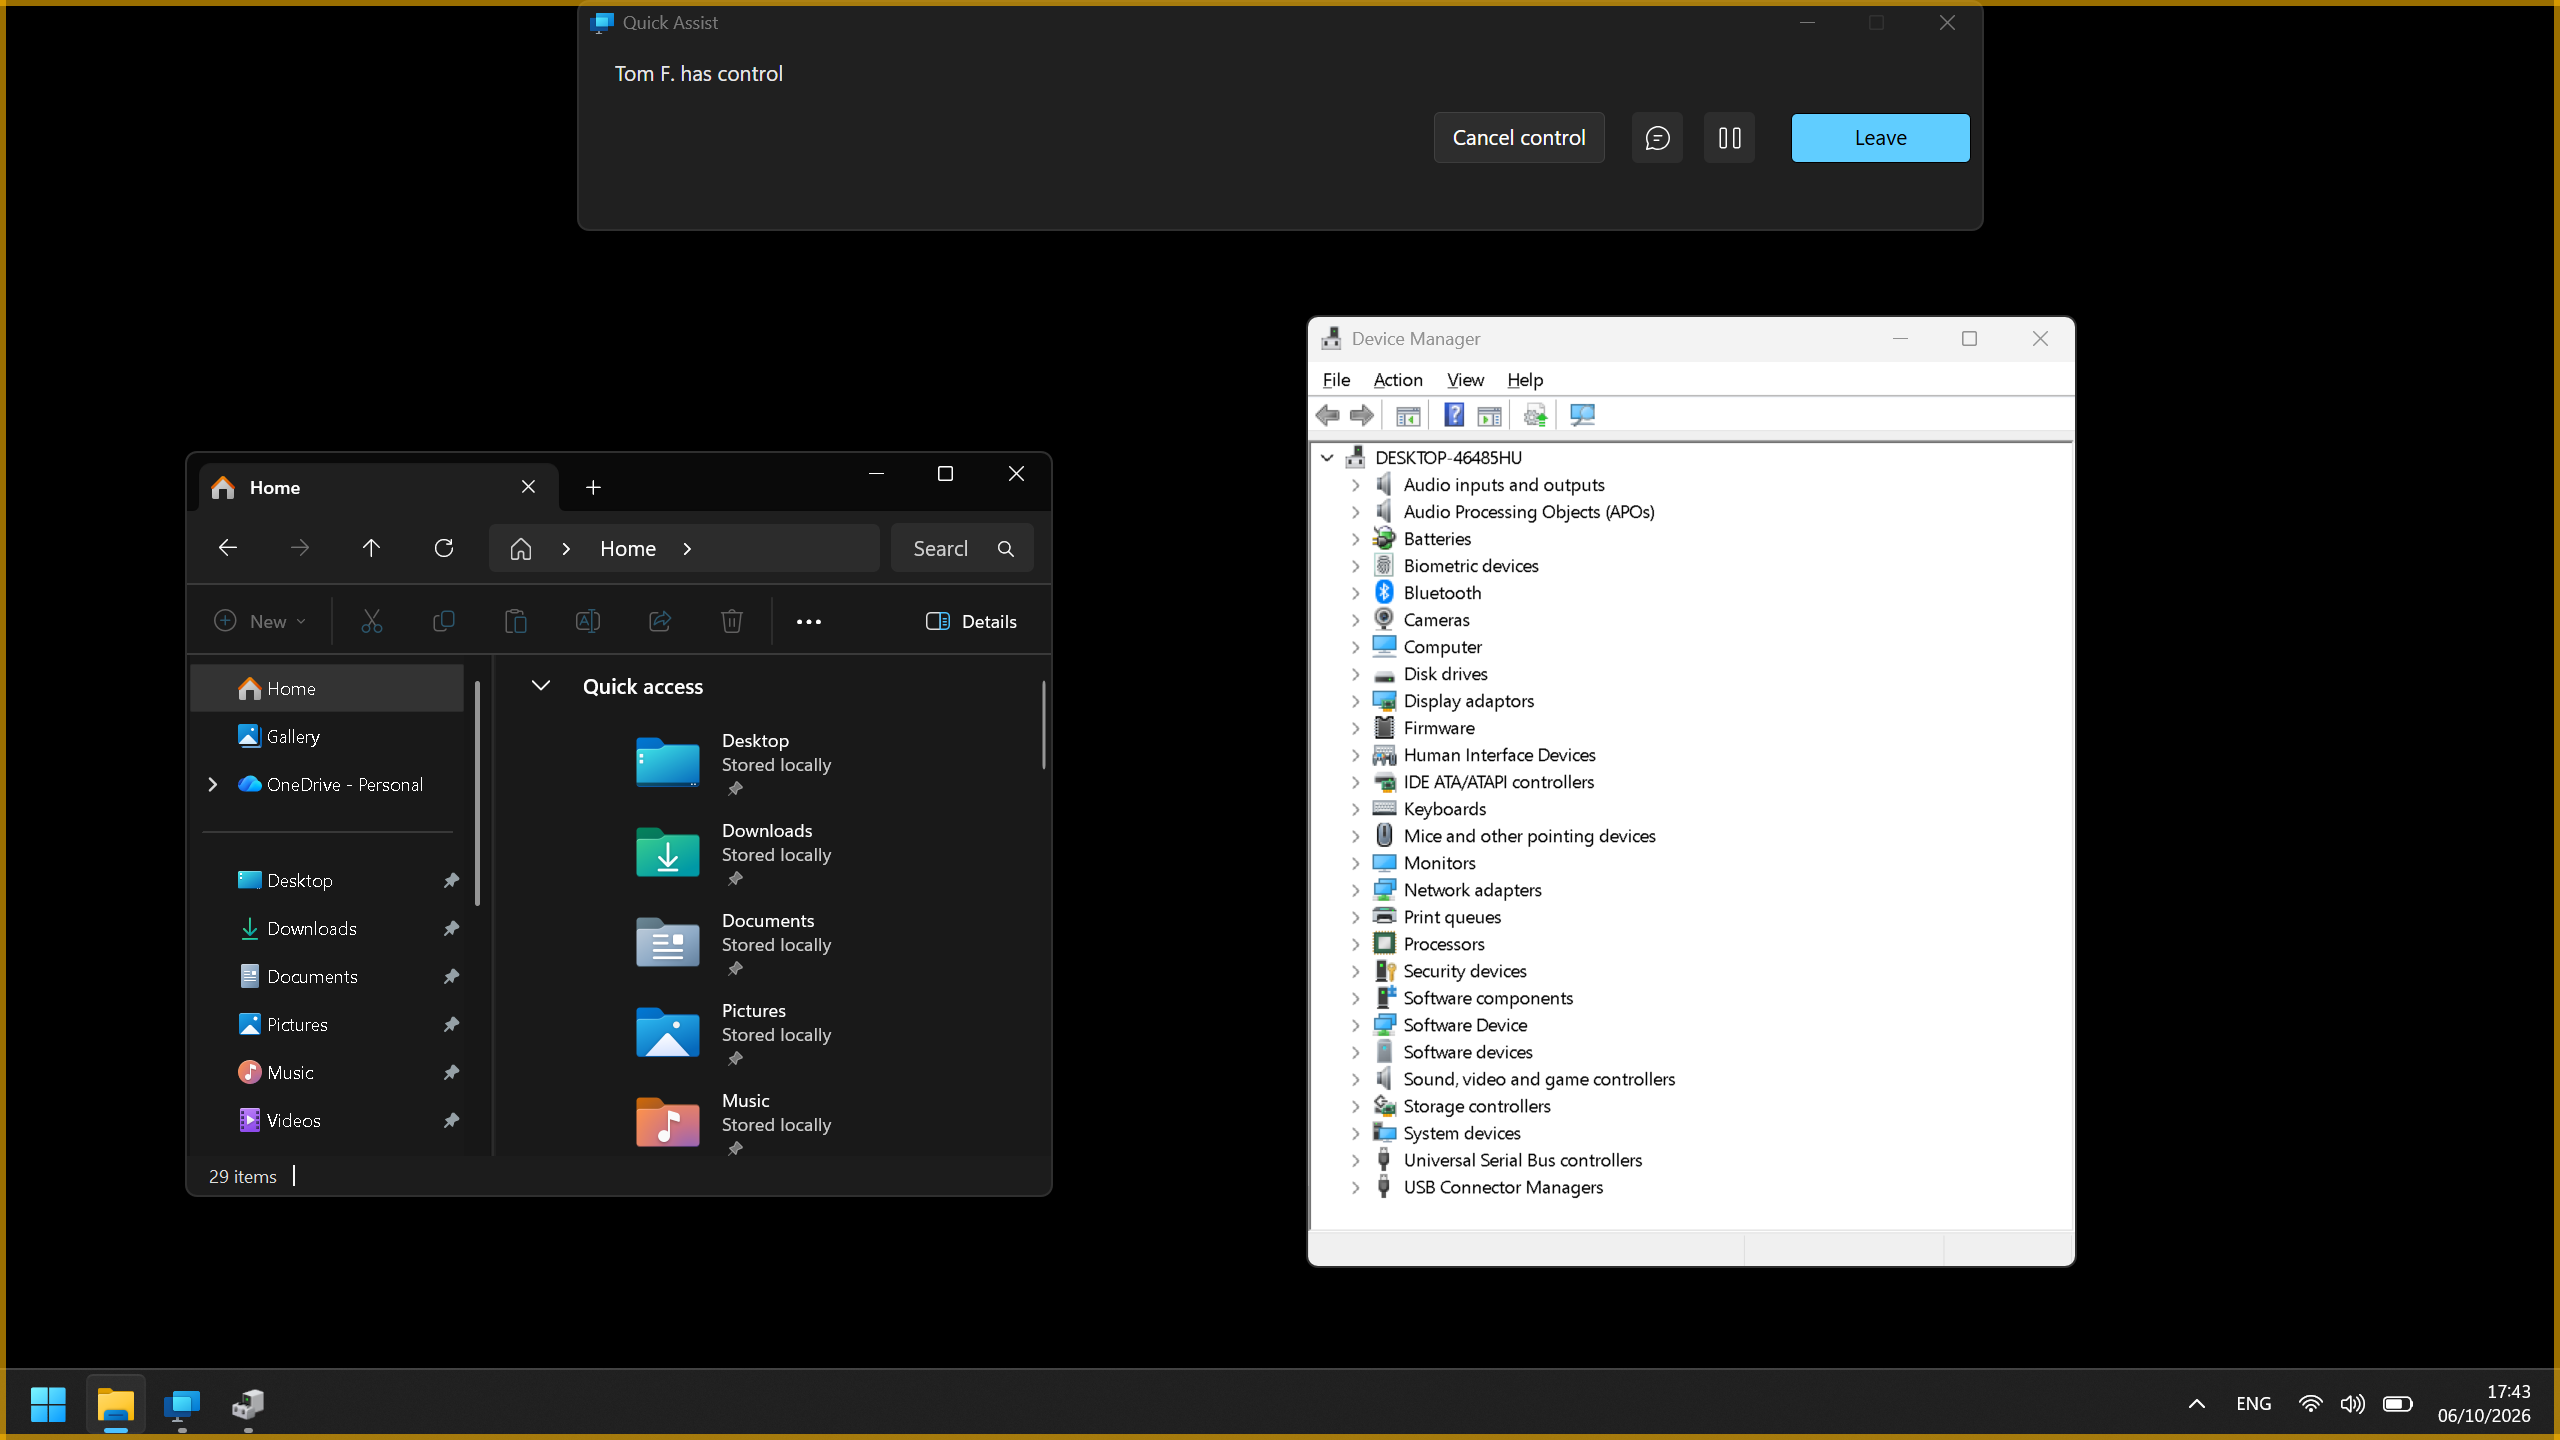Show hidden icons in system tray
Image resolution: width=2560 pixels, height=1440 pixels.
tap(2197, 1404)
